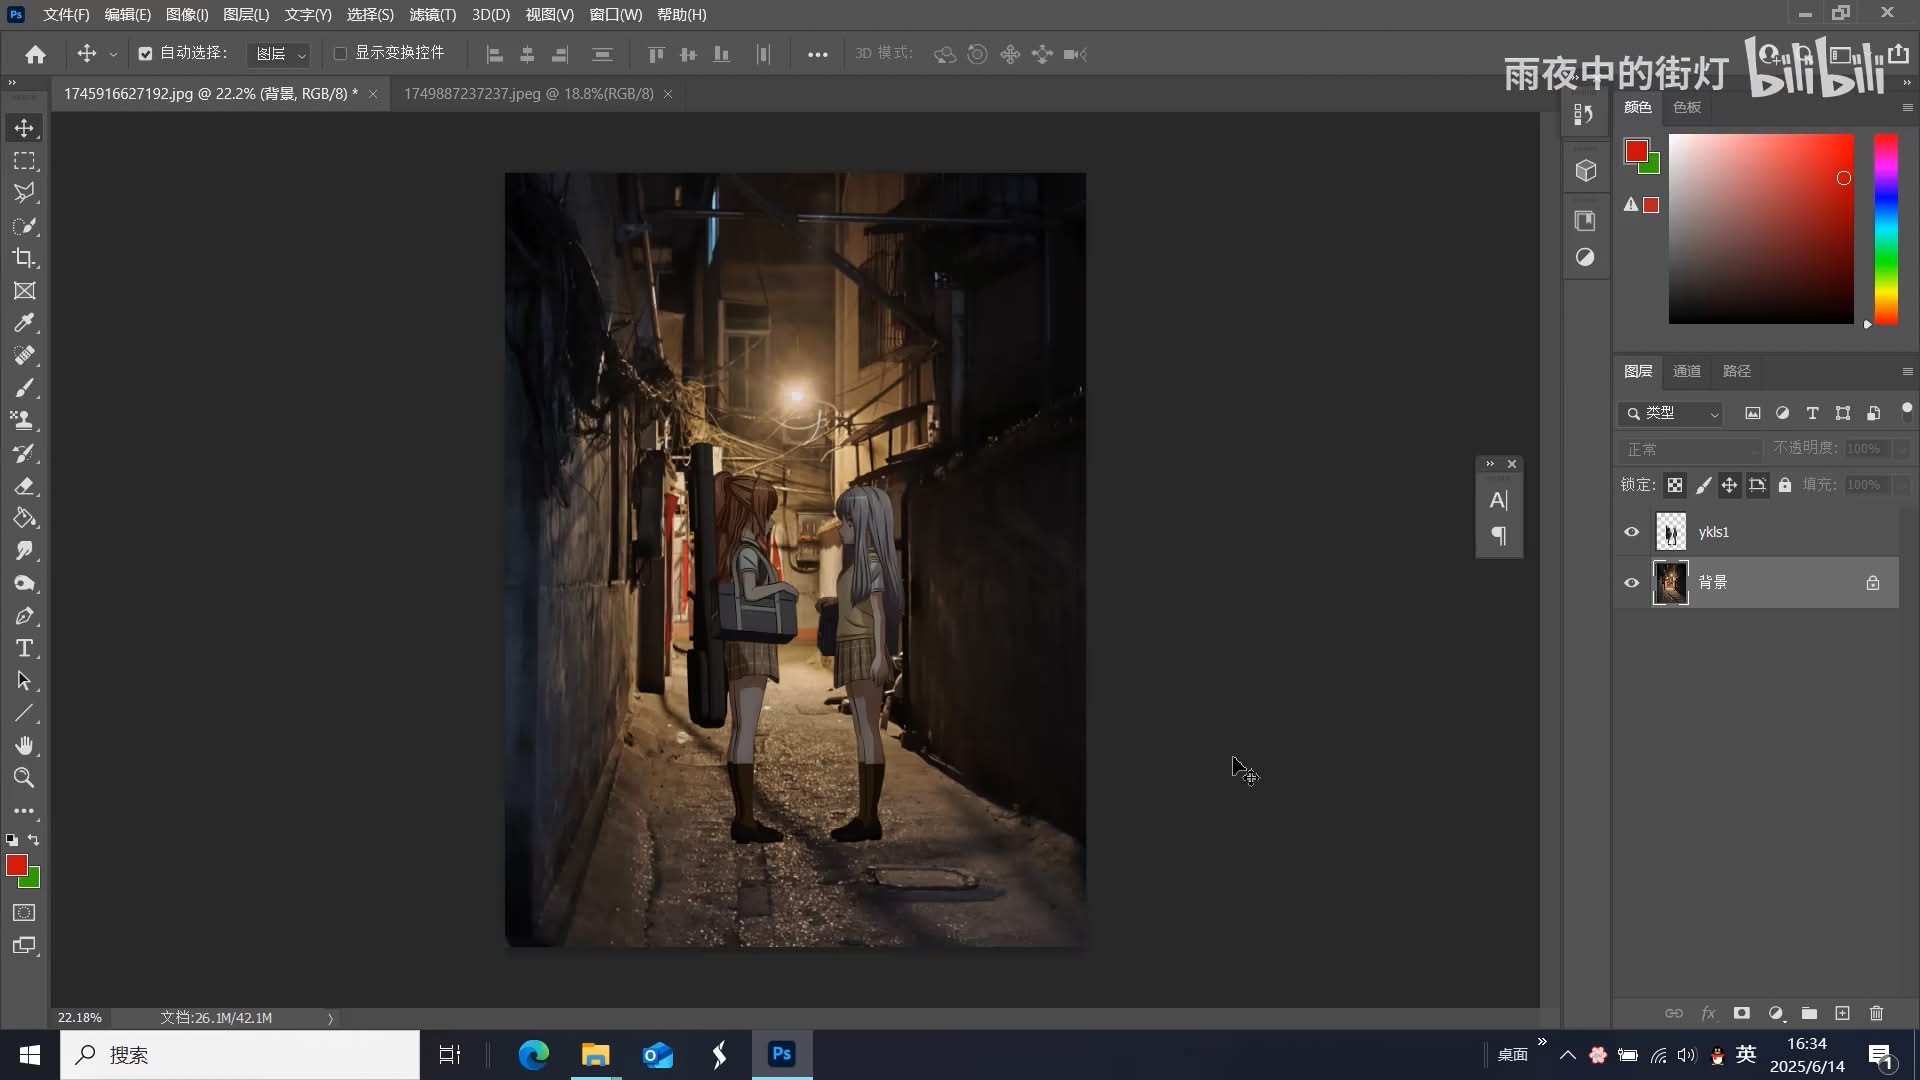
Task: Reset default foreground and background colors
Action: coord(12,840)
